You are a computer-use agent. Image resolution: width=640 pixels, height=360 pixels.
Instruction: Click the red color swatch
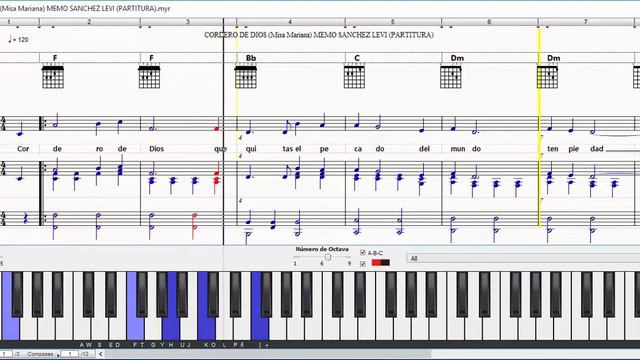pos(376,262)
